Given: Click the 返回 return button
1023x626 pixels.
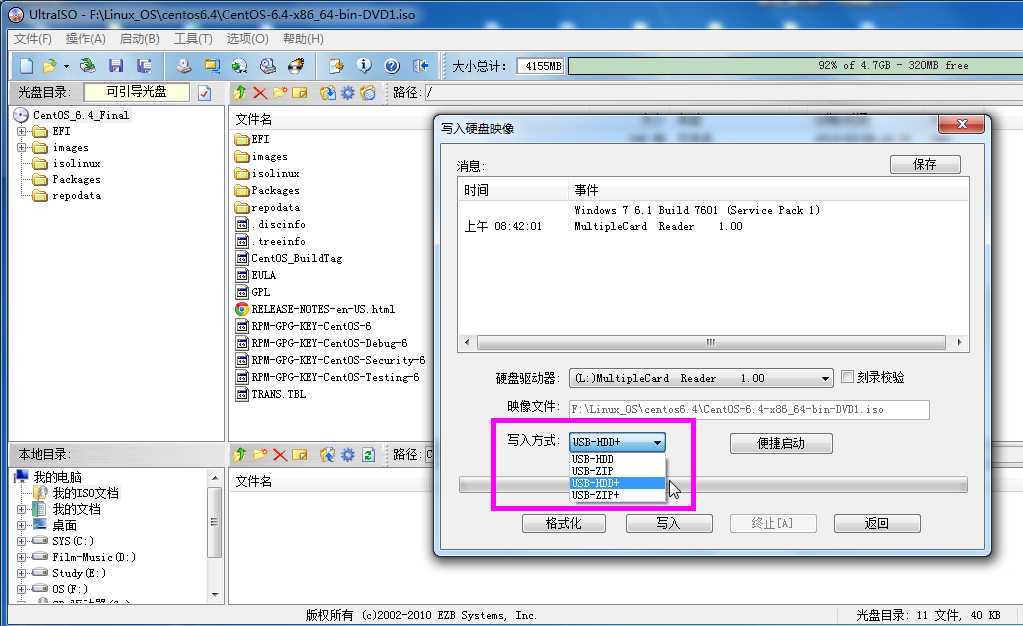Looking at the screenshot, I should (x=877, y=524).
